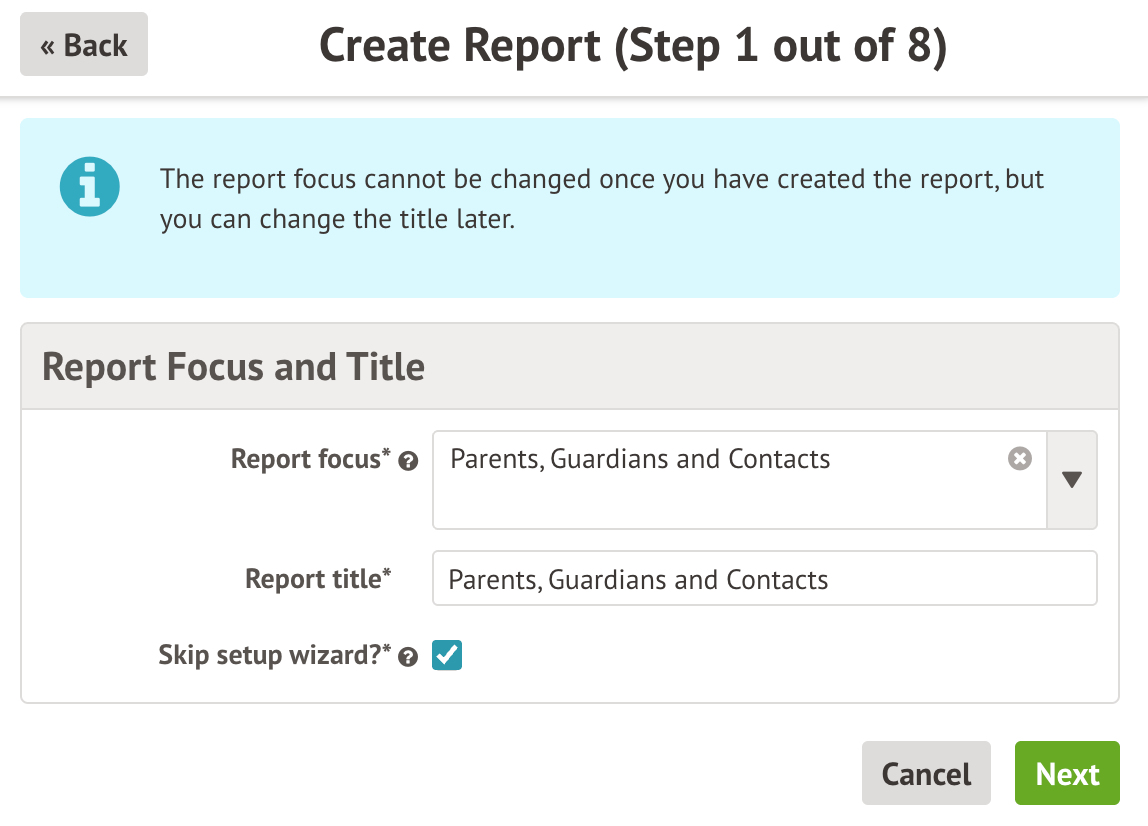The height and width of the screenshot is (826, 1148).
Task: Click the selected Parents, Guardians and Contacts focus value
Action: (640, 459)
